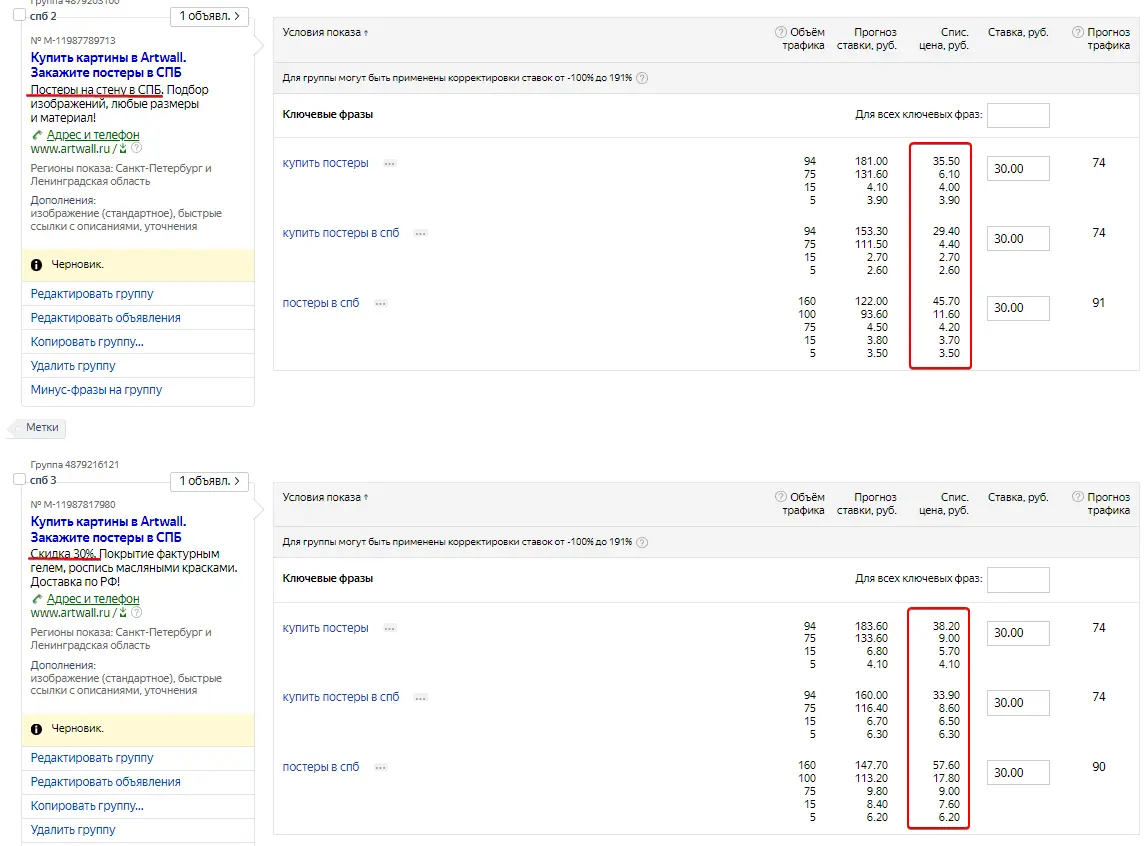Click «Для всех ключевых фраз» bid field in спб 2
This screenshot has height=846, width=1147.
(1018, 115)
